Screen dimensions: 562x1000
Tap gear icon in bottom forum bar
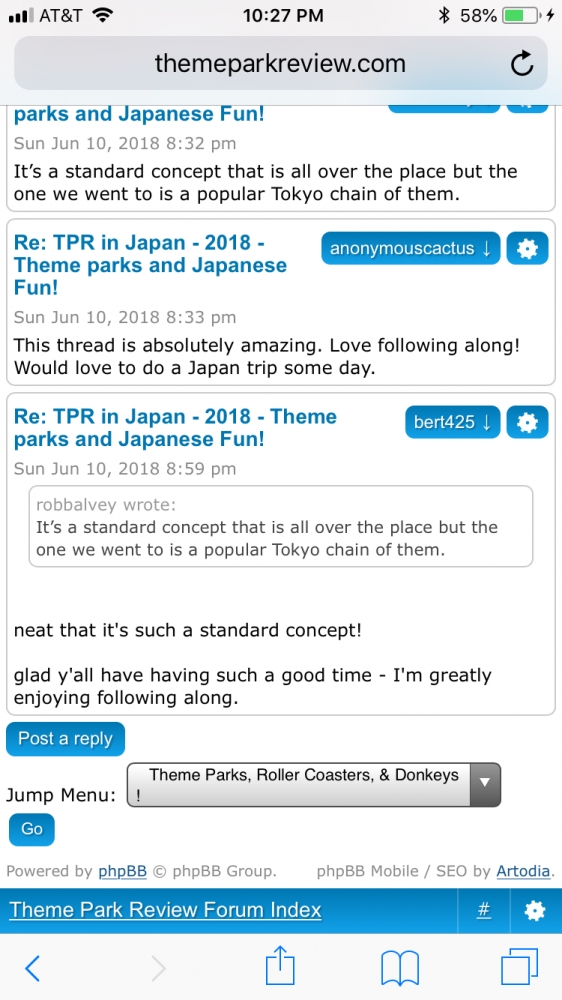pyautogui.click(x=535, y=911)
